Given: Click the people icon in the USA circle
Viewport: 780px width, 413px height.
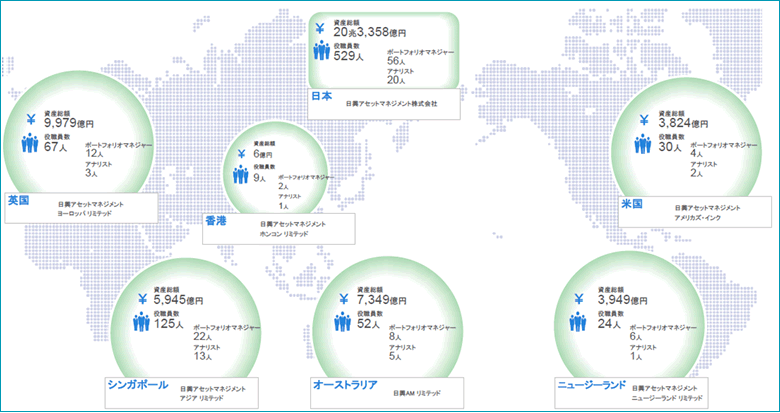Looking at the screenshot, I should click(x=643, y=144).
